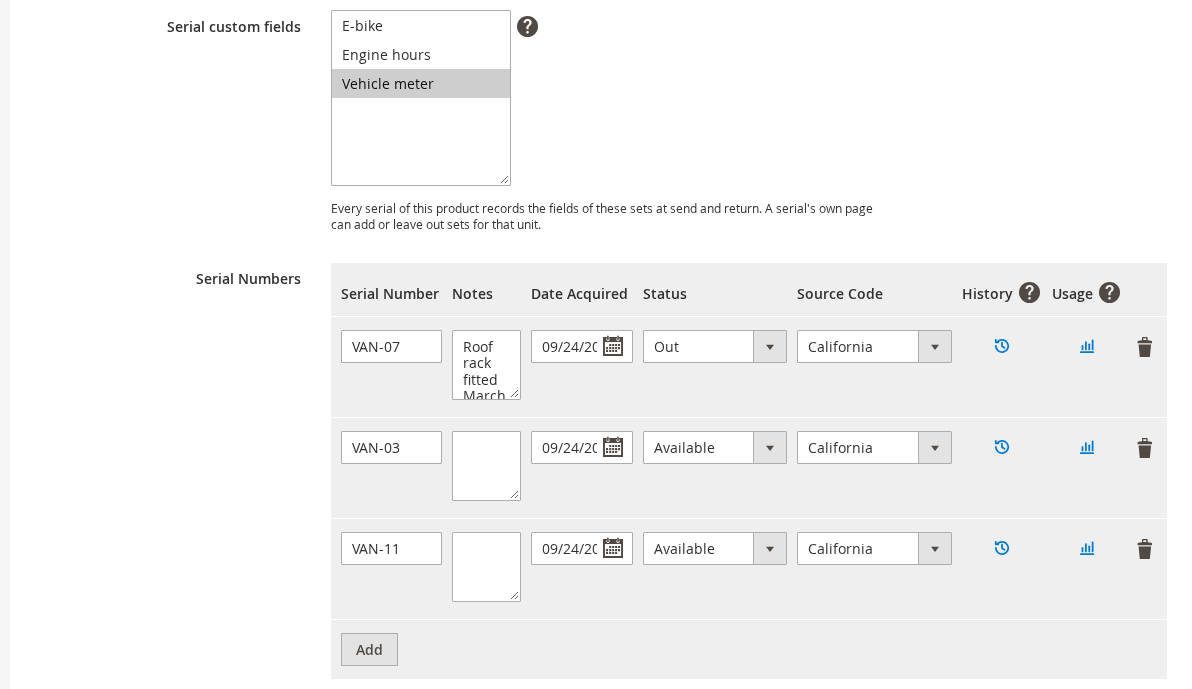Click the Serial Number column header
This screenshot has height=689, width=1192.
point(390,294)
